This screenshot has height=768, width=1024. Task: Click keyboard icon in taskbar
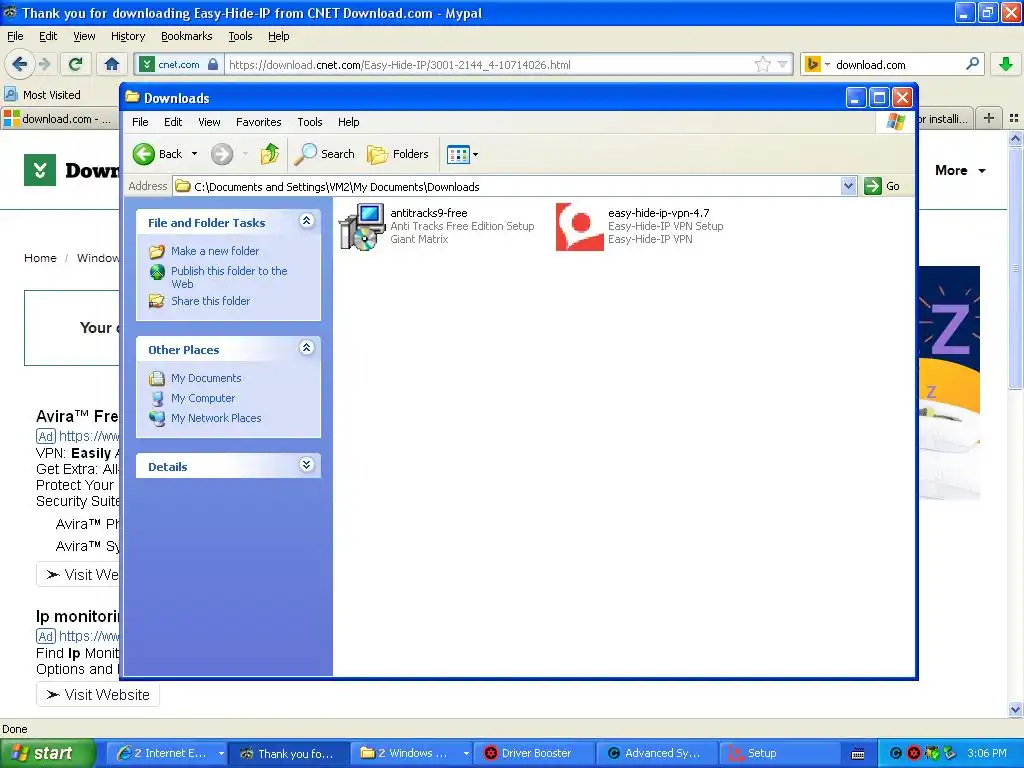[858, 754]
